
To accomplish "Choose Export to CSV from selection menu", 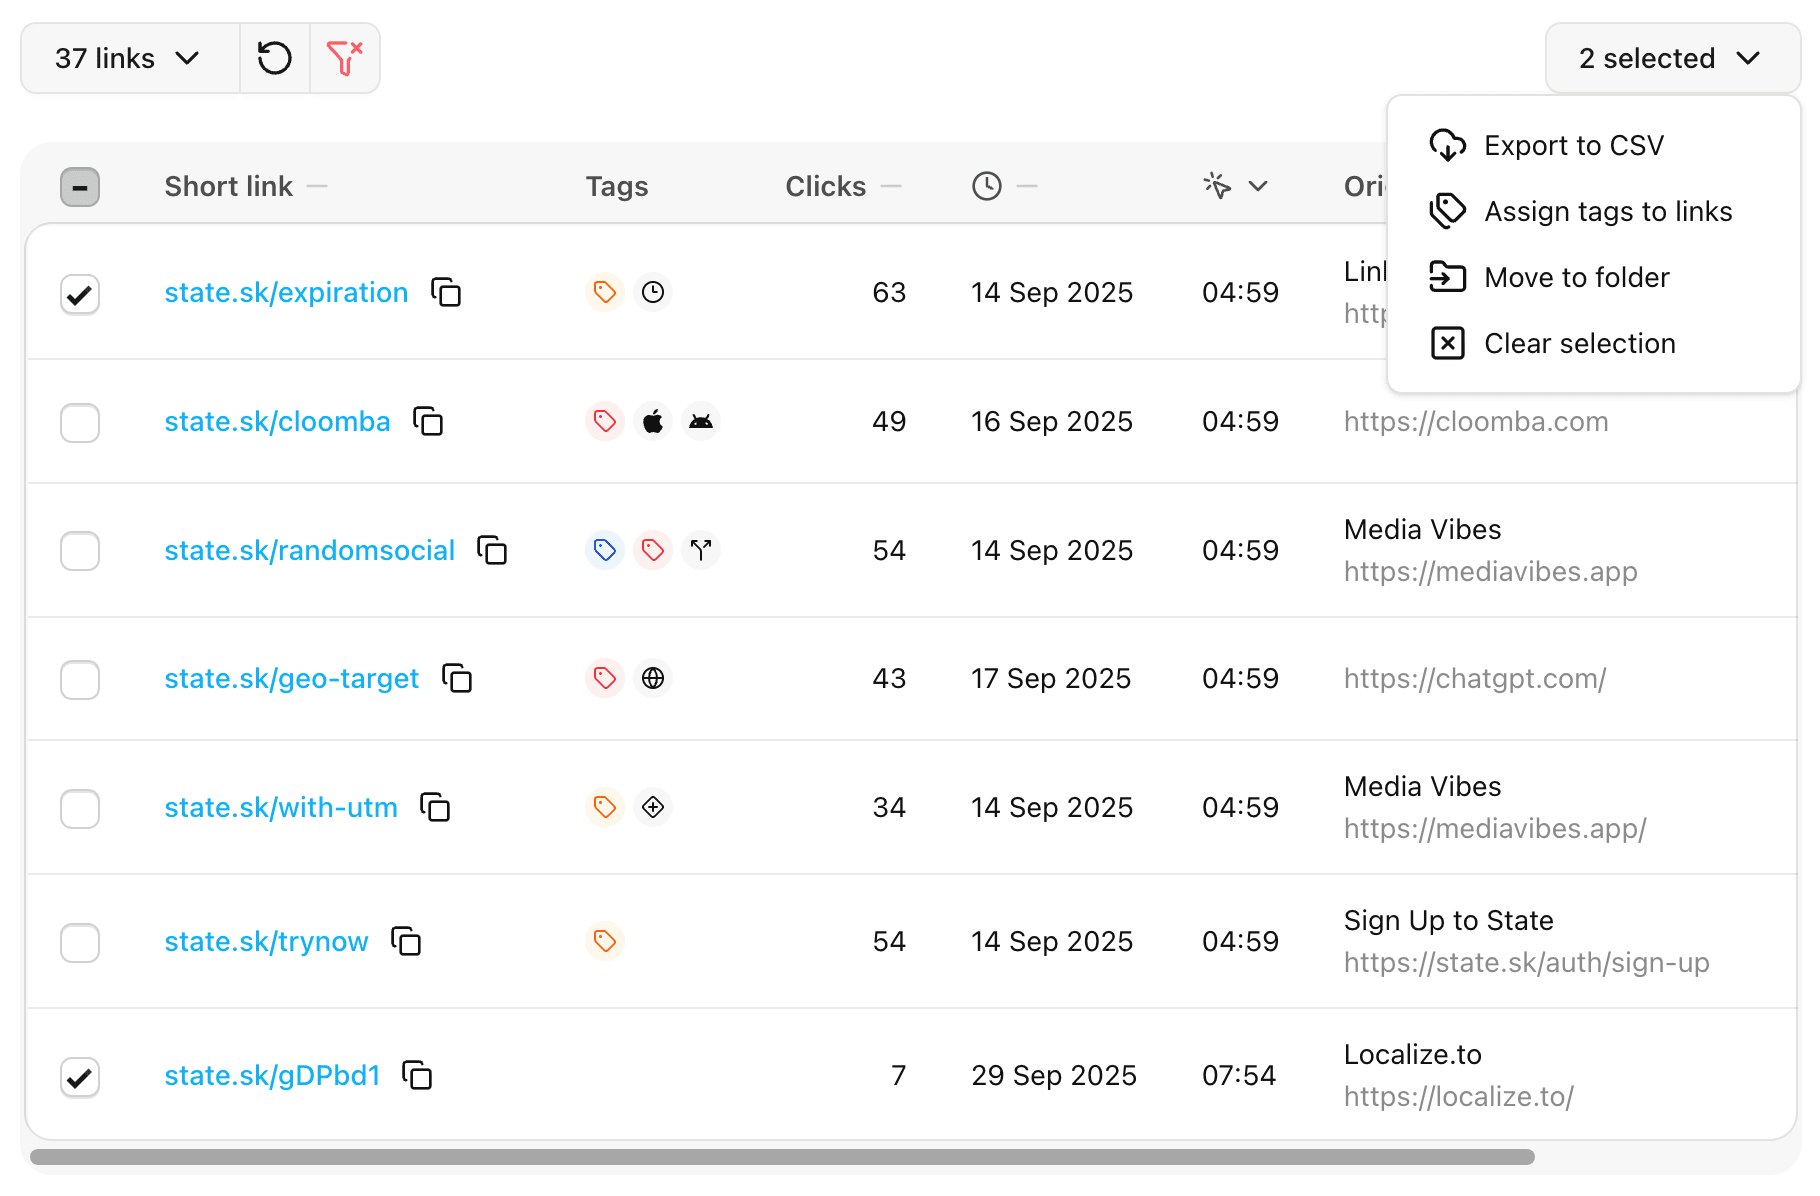I will 1573,145.
